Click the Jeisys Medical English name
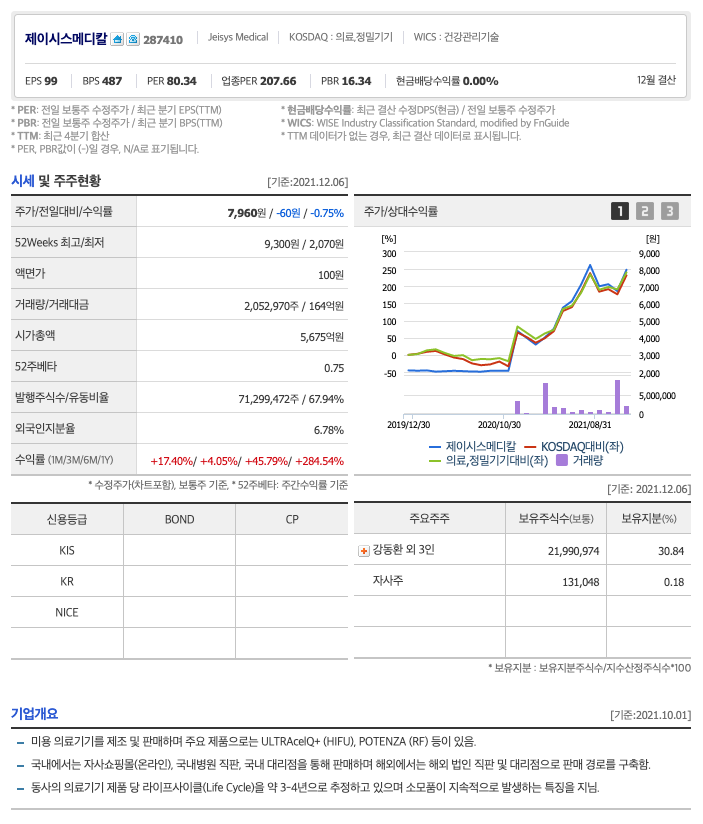This screenshot has height=824, width=703. point(238,37)
